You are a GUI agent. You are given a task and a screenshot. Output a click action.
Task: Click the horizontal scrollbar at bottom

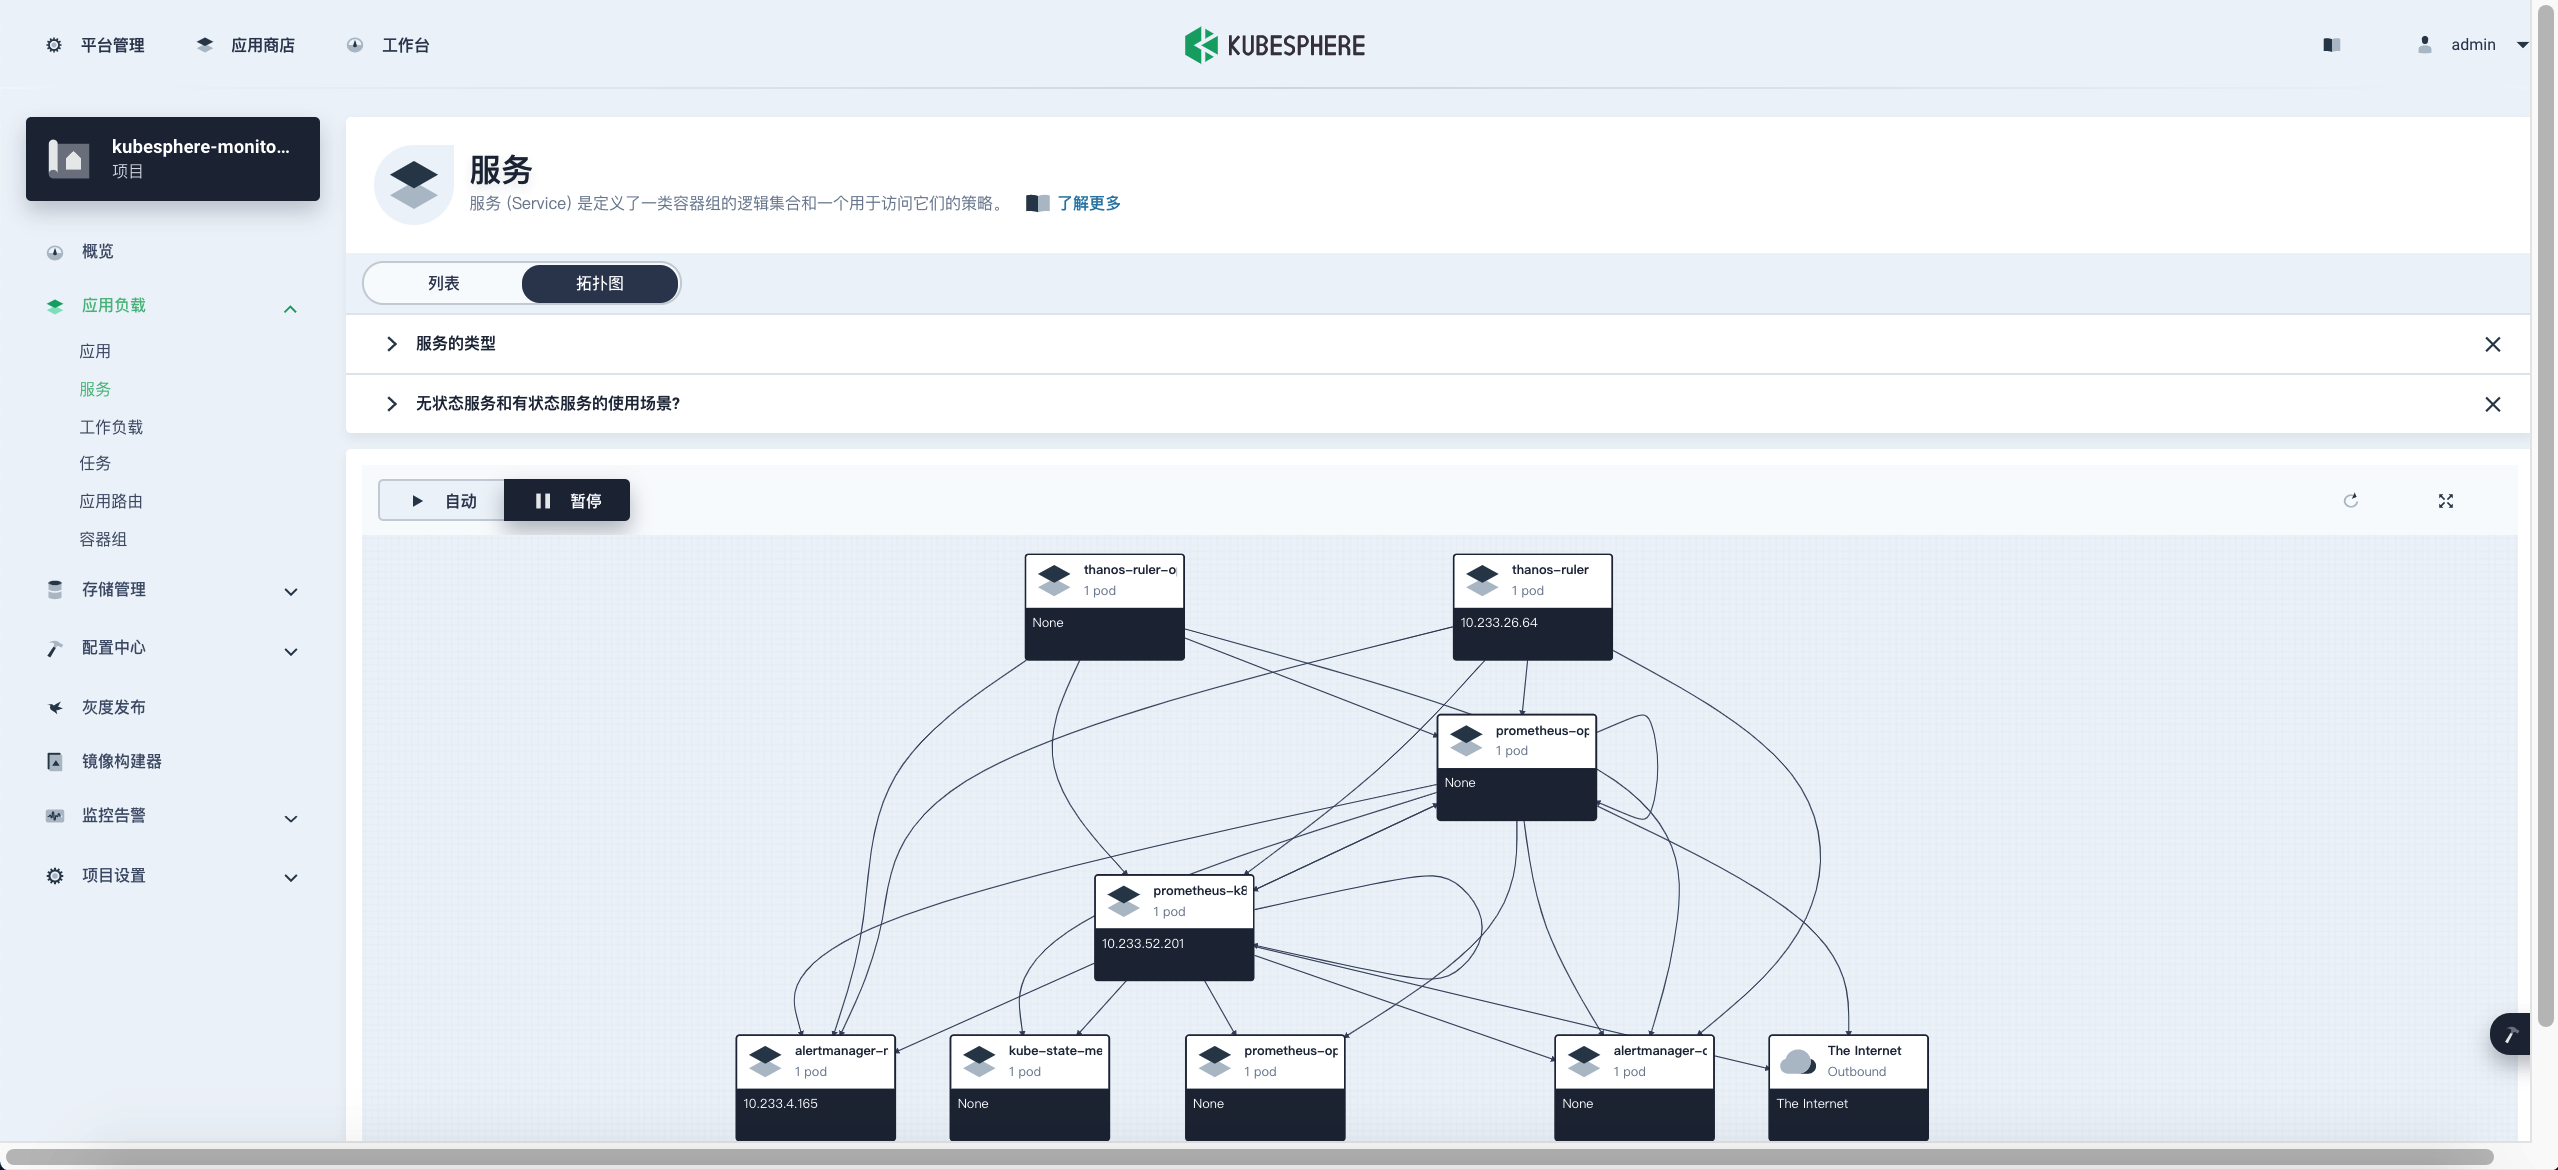pyautogui.click(x=1250, y=1157)
